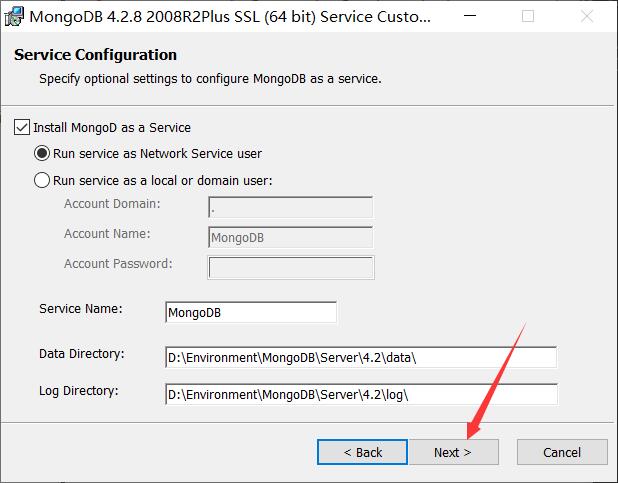Click the Service Name label
The image size is (618, 483).
(81, 309)
